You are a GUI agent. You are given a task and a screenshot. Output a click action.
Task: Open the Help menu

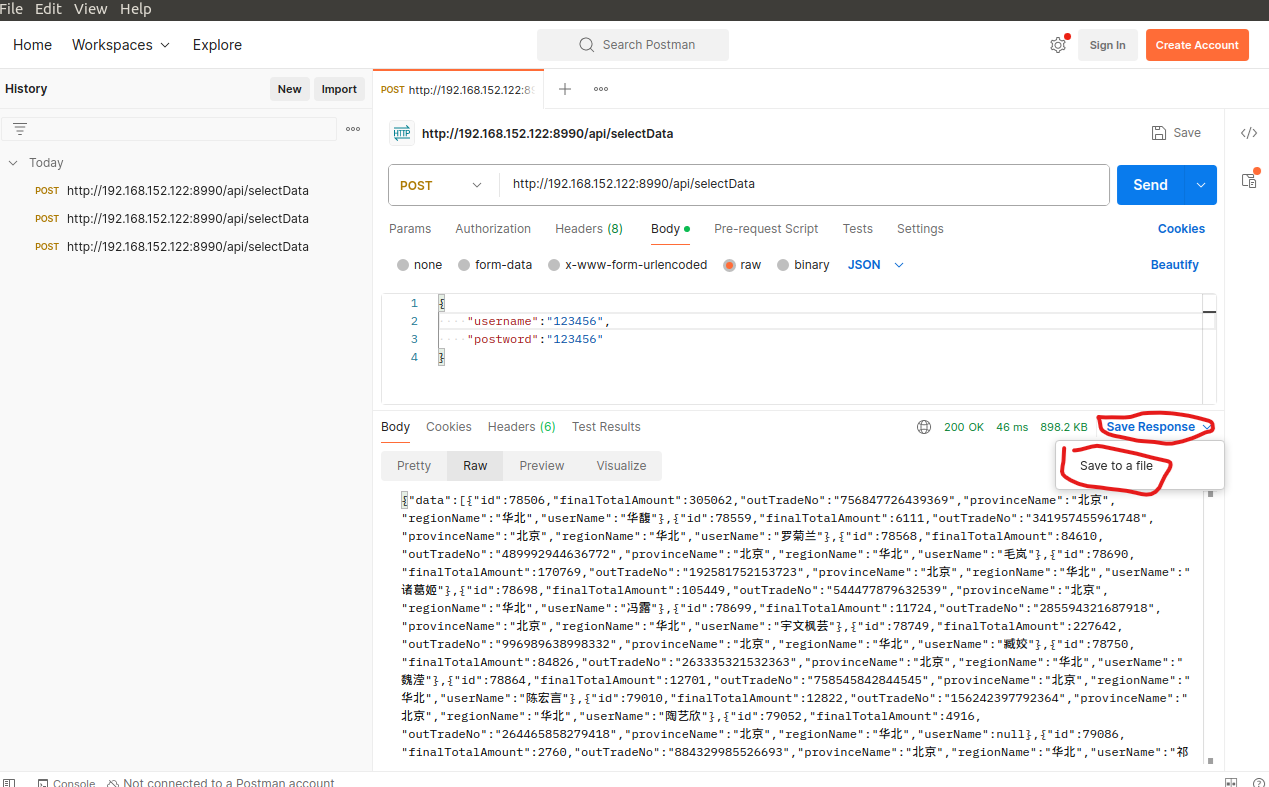click(136, 9)
